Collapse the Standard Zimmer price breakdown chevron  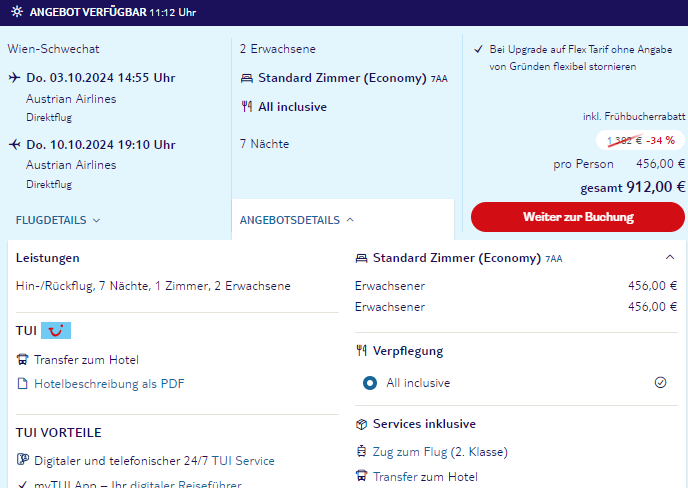[670, 257]
